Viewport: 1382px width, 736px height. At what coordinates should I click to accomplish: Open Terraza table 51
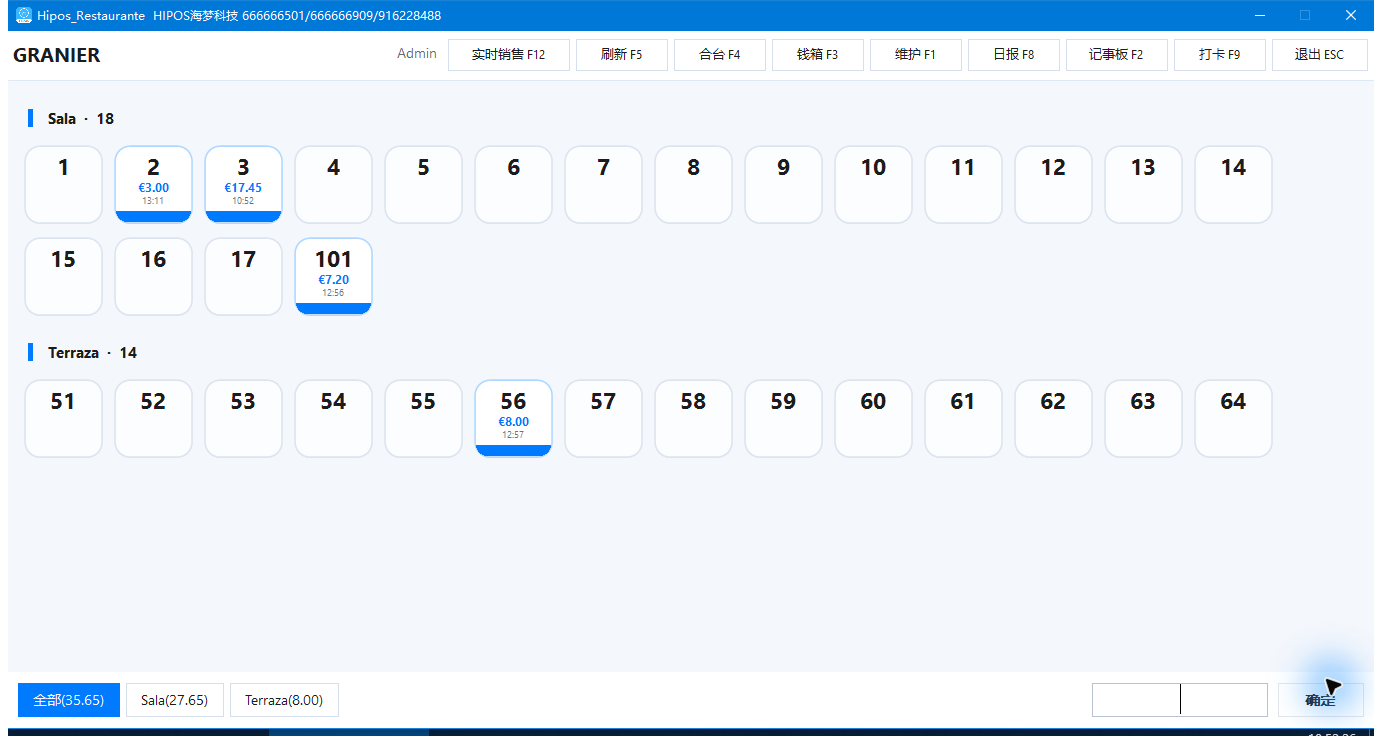pos(64,418)
